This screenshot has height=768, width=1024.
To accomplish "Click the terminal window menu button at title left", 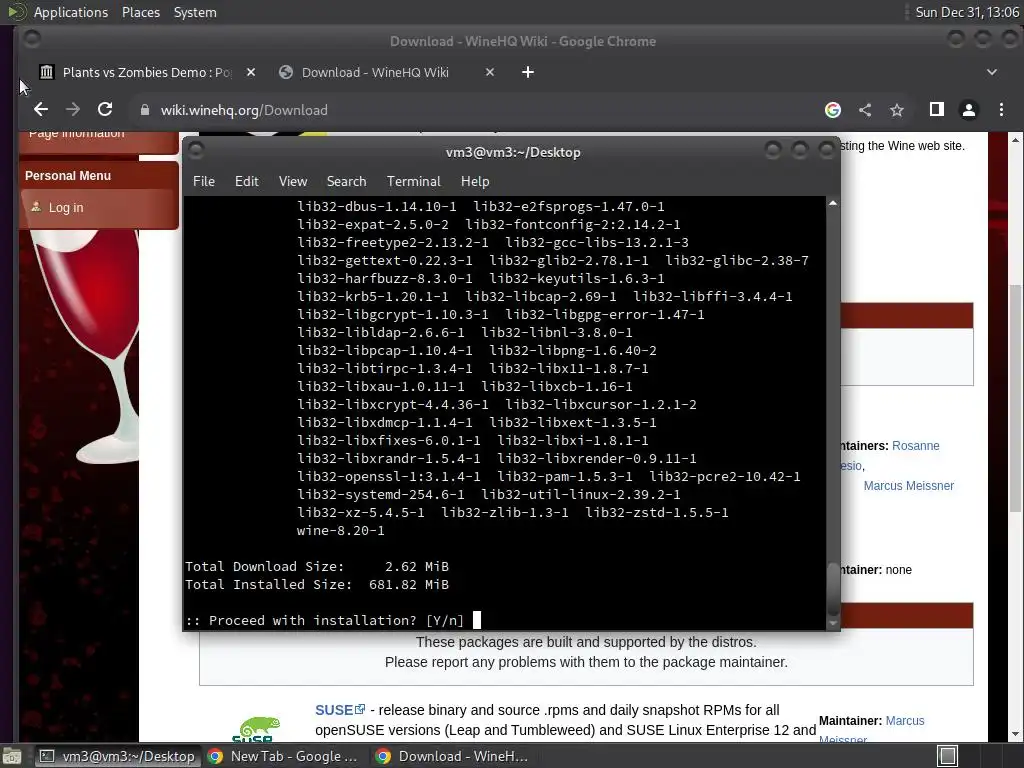I will 195,152.
